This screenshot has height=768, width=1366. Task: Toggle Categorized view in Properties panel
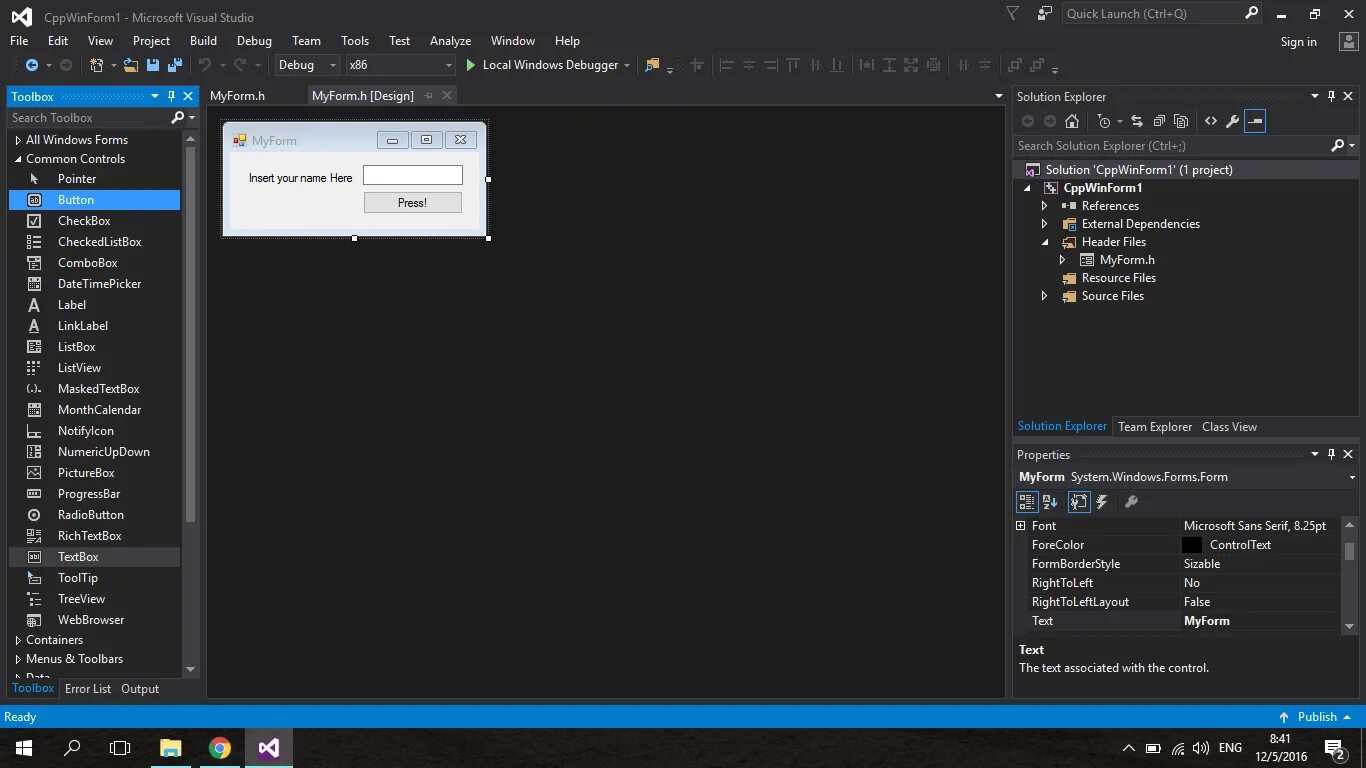pyautogui.click(x=1027, y=502)
